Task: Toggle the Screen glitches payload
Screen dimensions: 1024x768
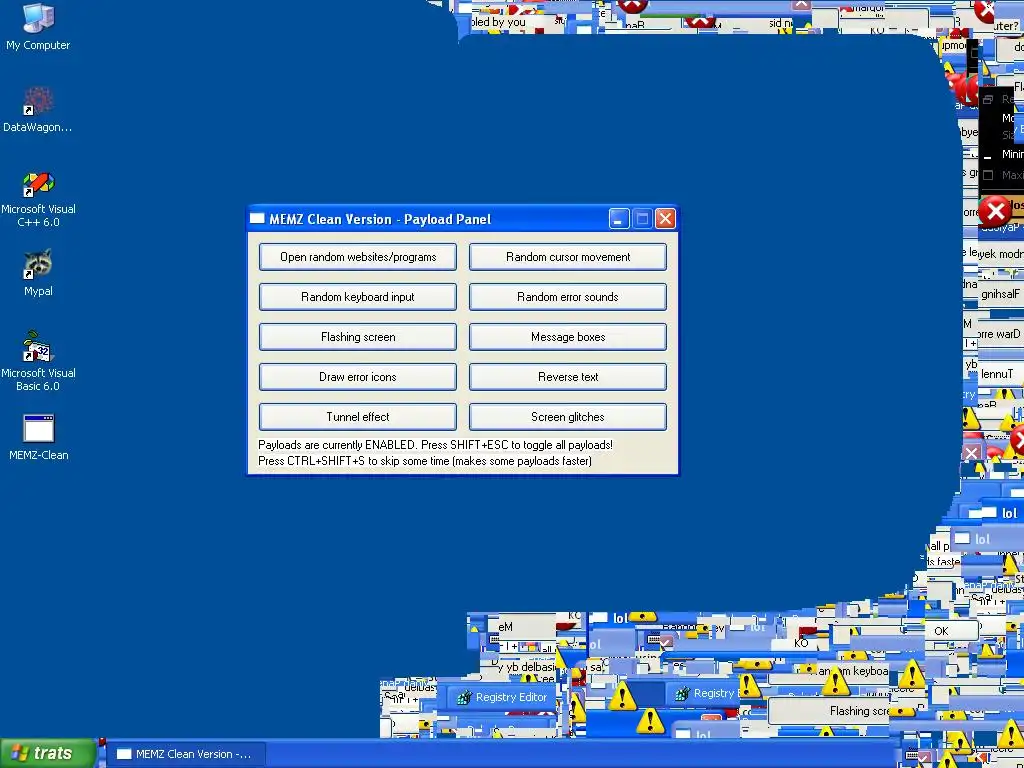Action: point(568,417)
